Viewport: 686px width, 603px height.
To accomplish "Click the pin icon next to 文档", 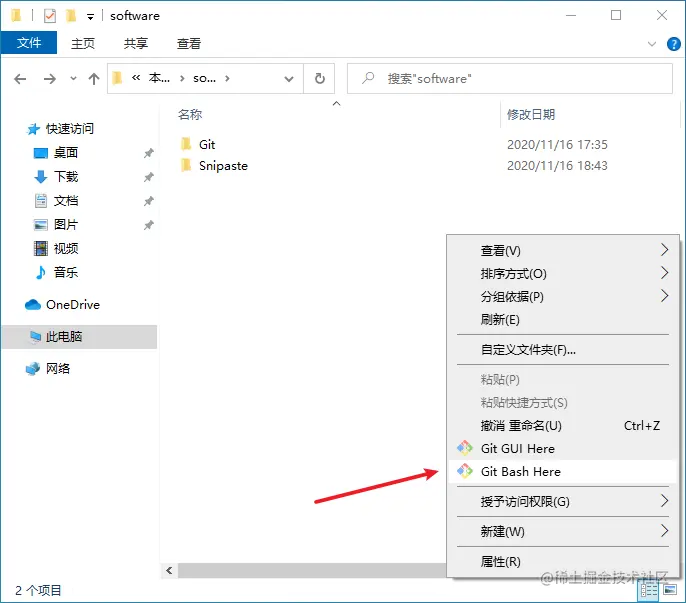I will (x=148, y=201).
